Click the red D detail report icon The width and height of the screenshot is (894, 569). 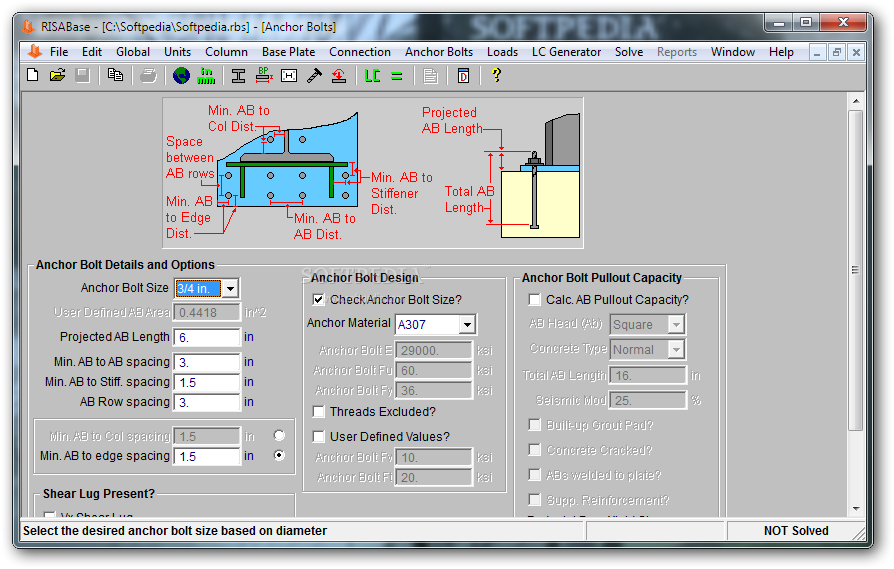point(464,75)
